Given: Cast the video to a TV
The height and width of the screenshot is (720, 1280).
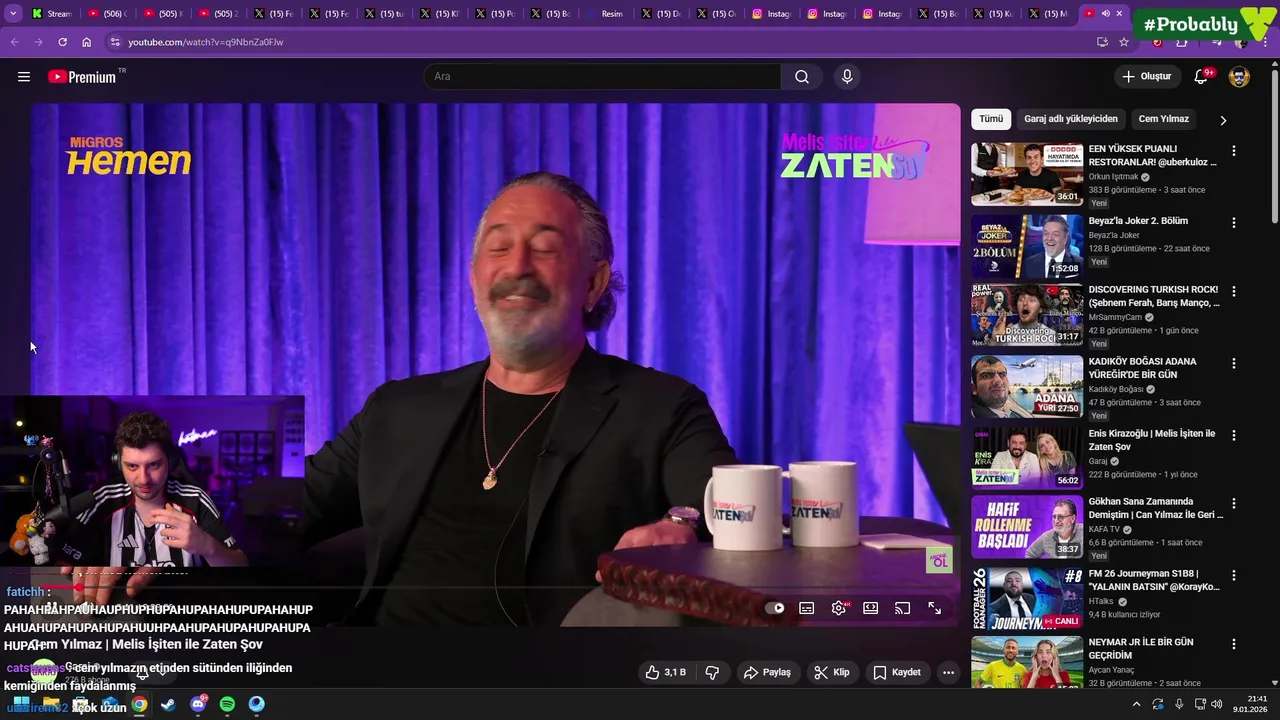Looking at the screenshot, I should 903,608.
